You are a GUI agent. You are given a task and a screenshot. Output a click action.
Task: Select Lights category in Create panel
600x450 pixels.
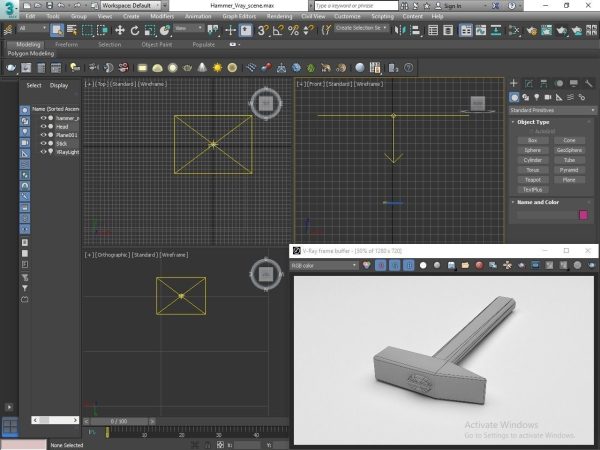pyautogui.click(x=537, y=98)
